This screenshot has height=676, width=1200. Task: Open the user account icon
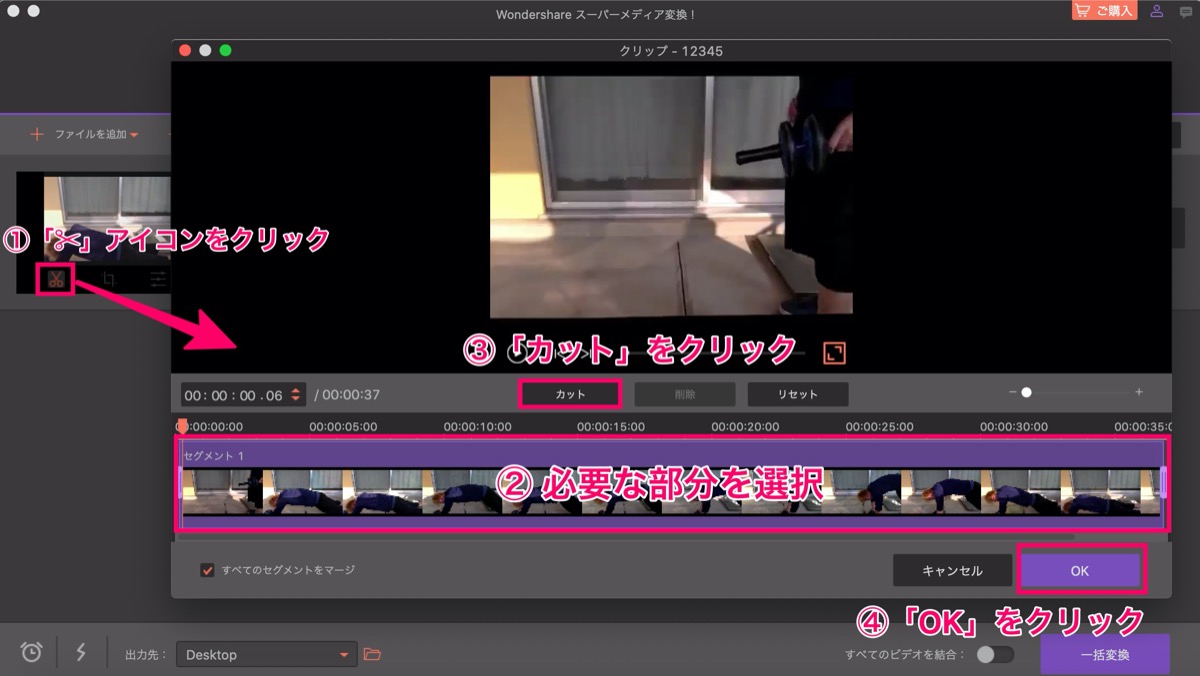[x=1157, y=11]
